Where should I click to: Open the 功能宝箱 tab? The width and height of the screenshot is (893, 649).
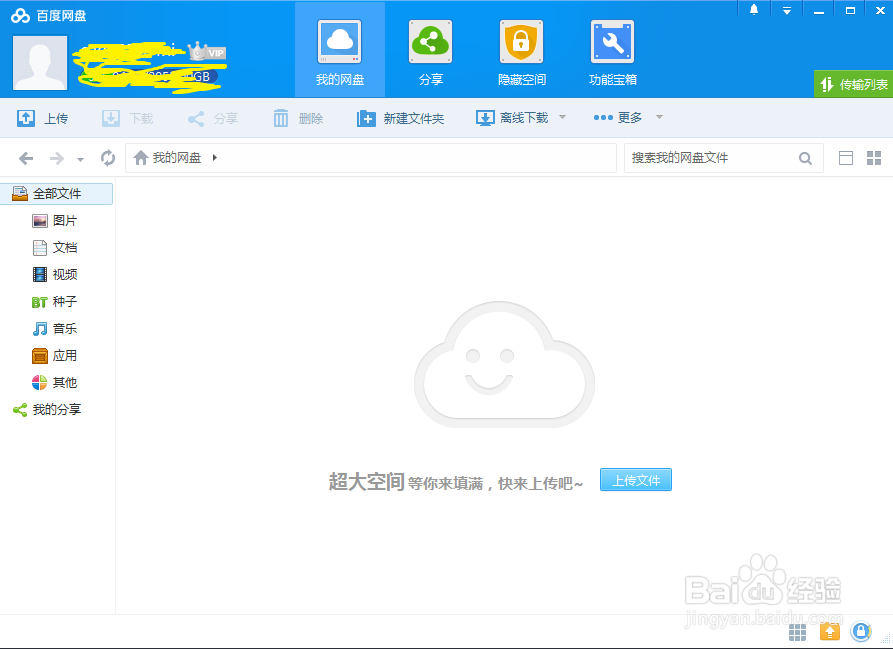coord(613,52)
